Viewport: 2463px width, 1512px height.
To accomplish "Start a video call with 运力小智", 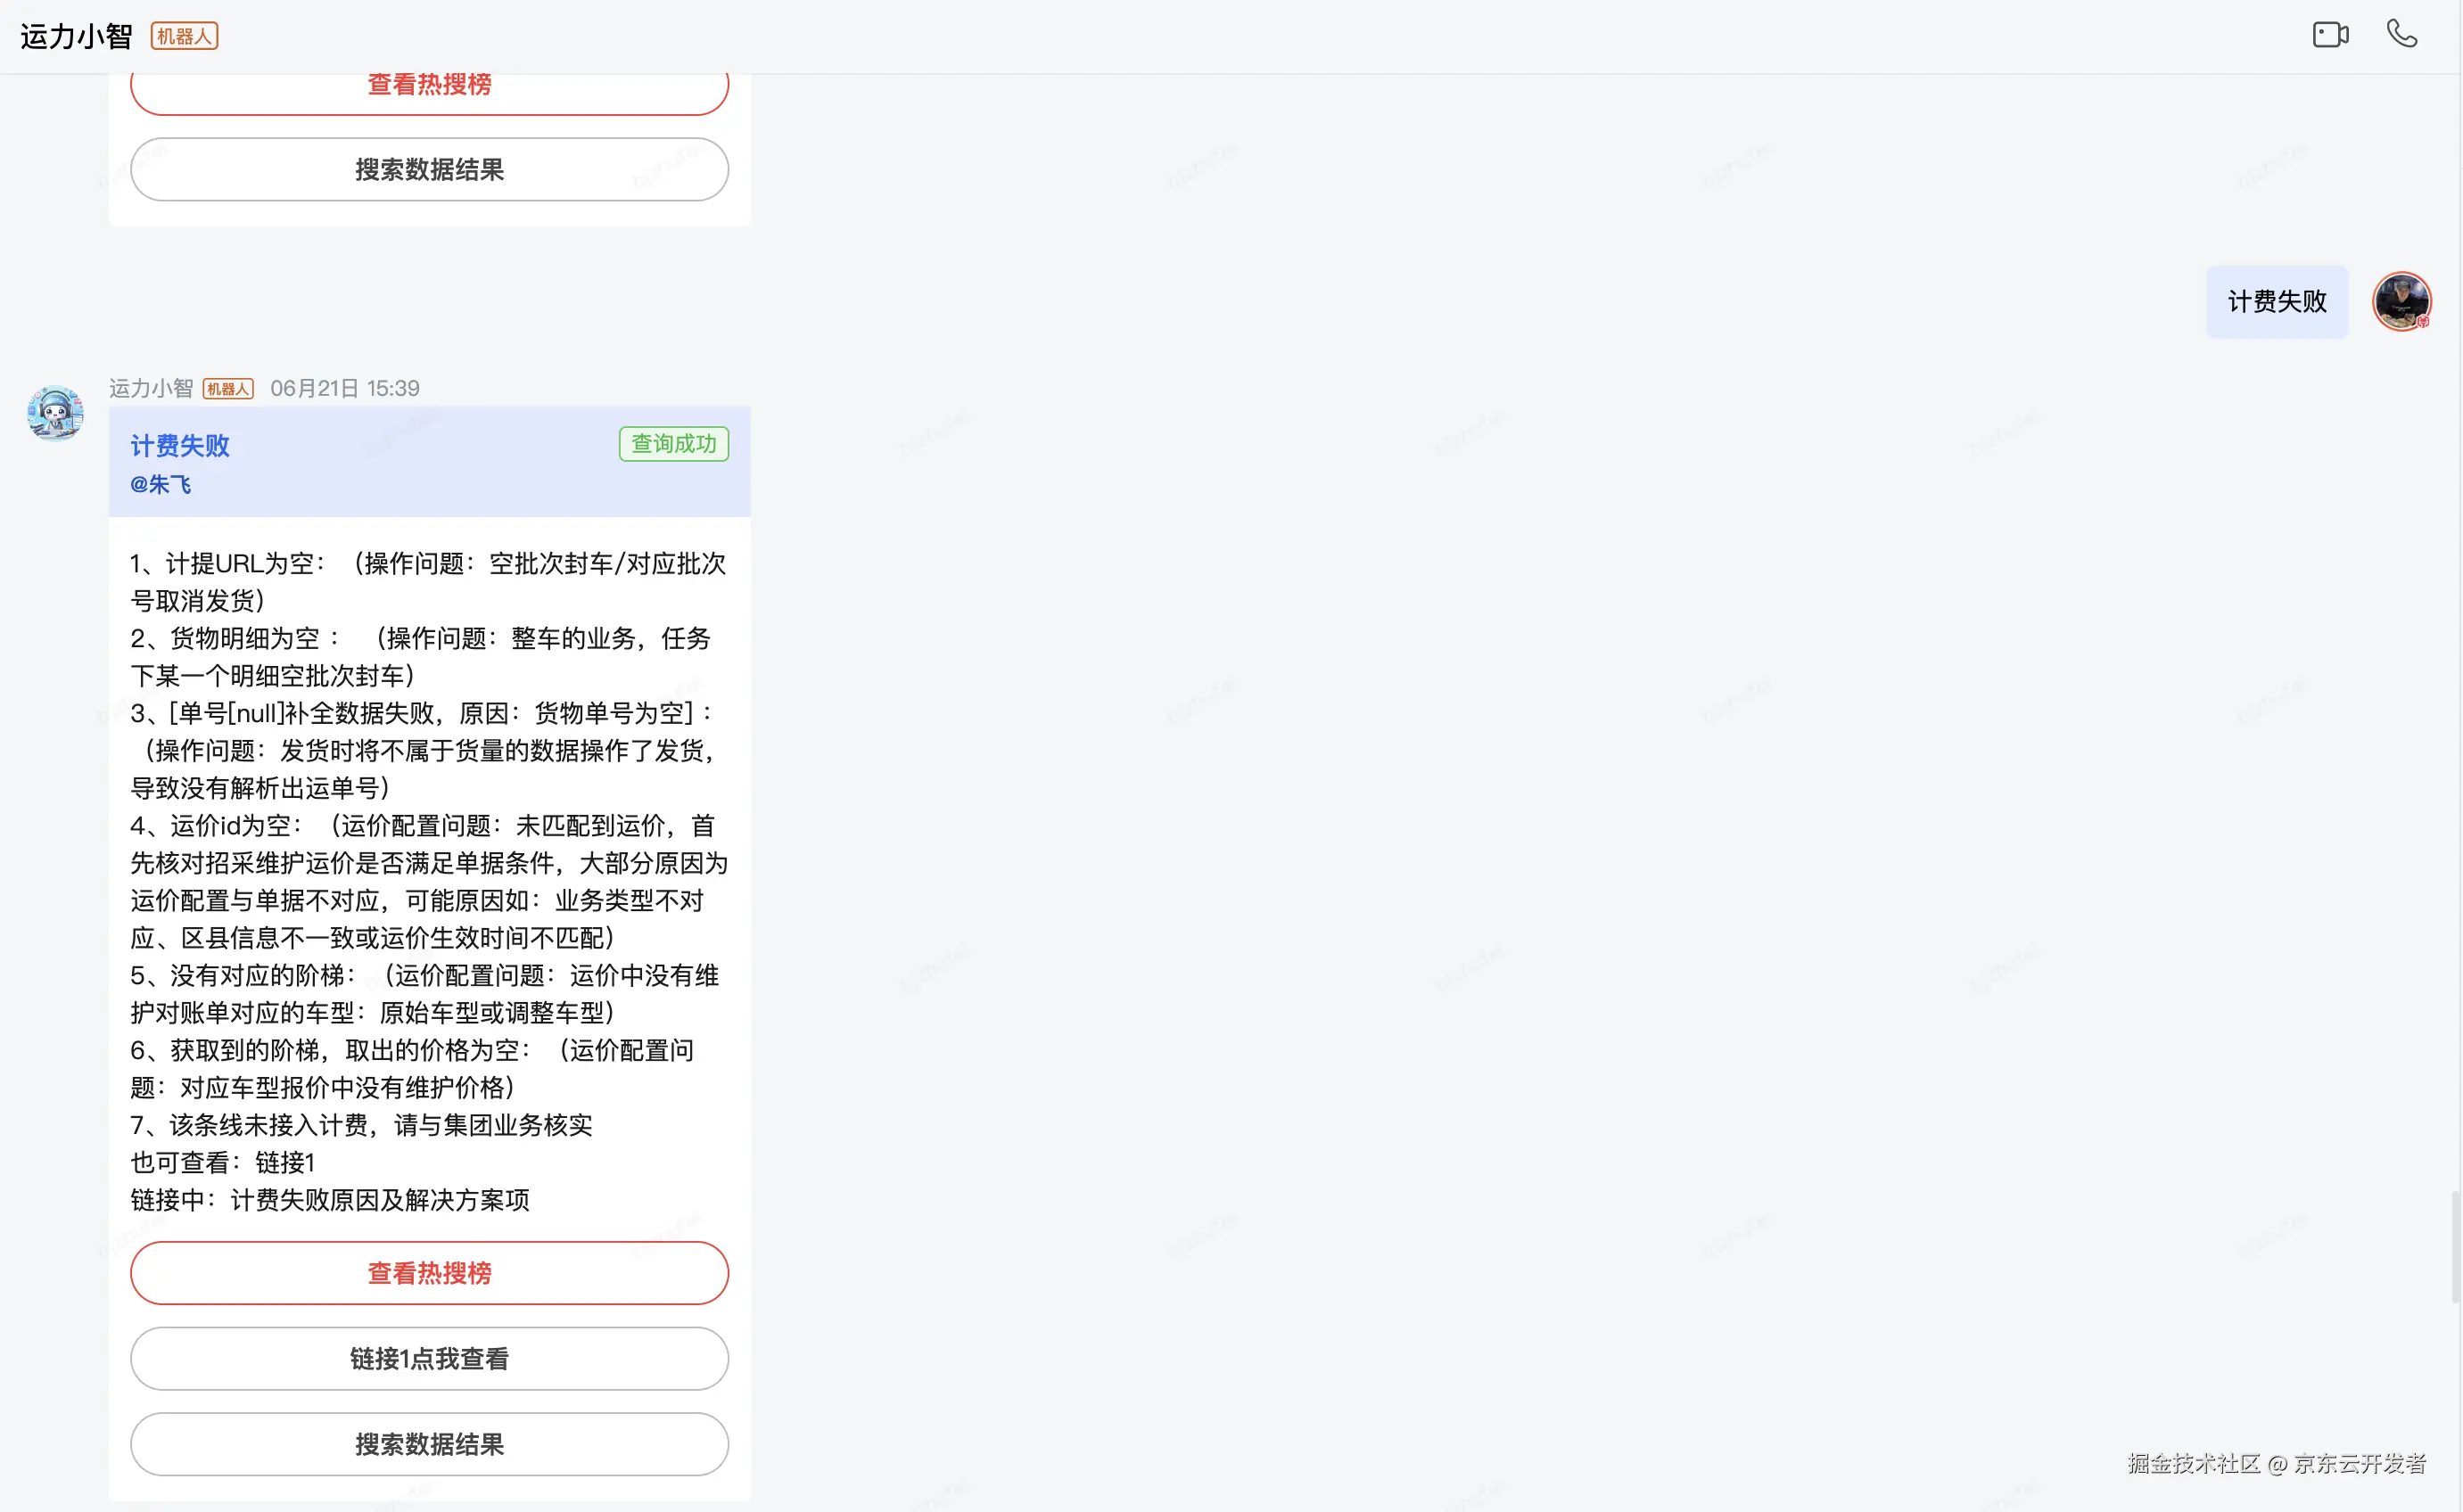I will point(2329,35).
